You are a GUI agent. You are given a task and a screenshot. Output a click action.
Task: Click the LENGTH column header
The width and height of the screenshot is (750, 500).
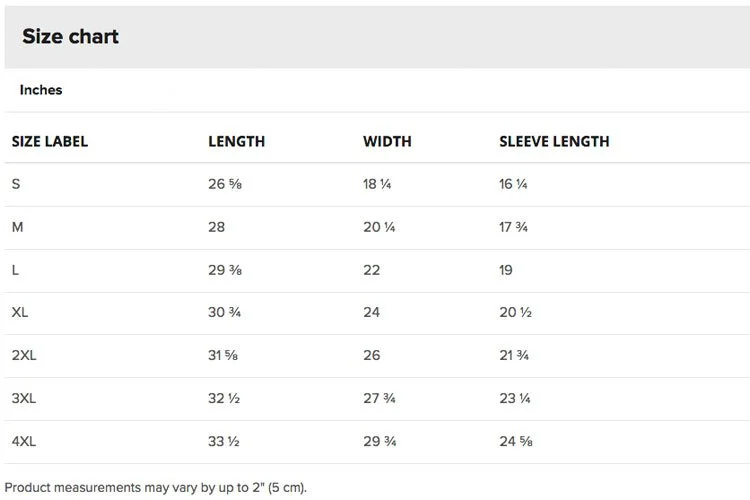tap(236, 142)
